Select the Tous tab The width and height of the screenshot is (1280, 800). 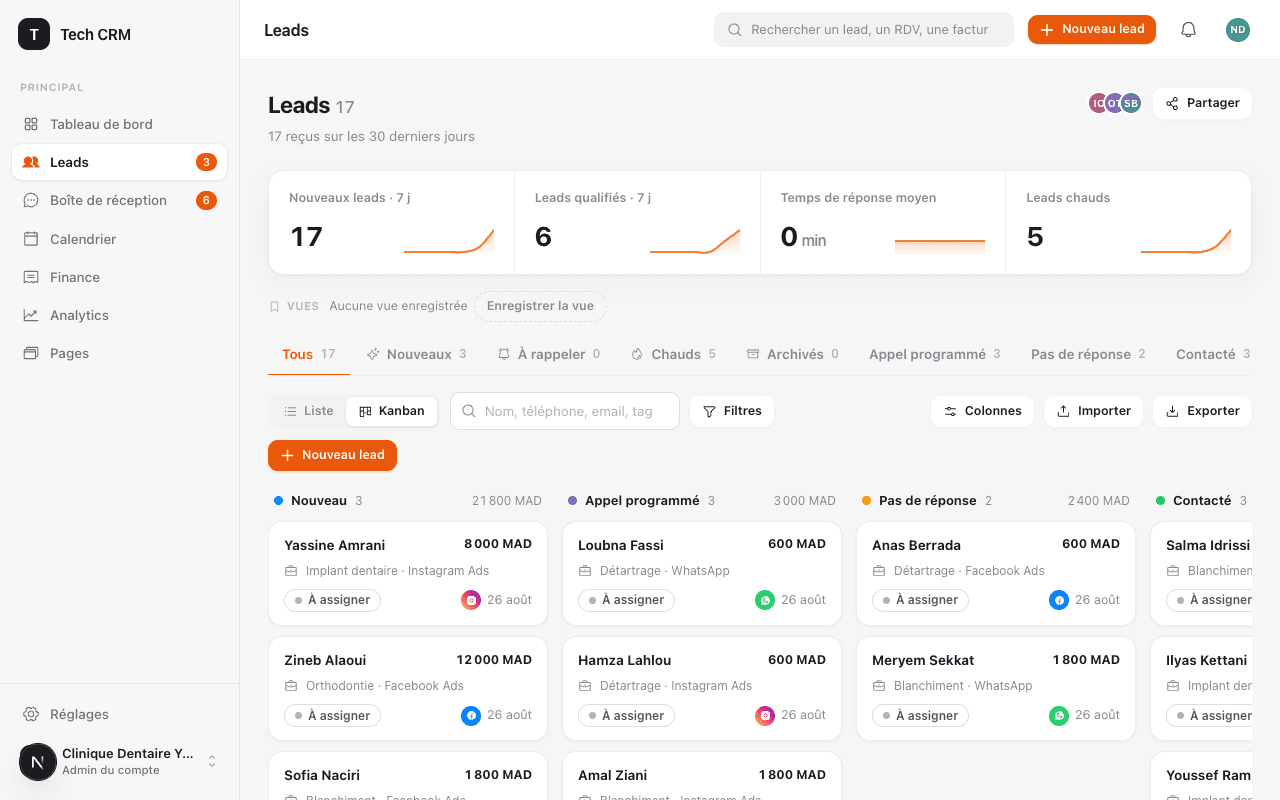[309, 354]
